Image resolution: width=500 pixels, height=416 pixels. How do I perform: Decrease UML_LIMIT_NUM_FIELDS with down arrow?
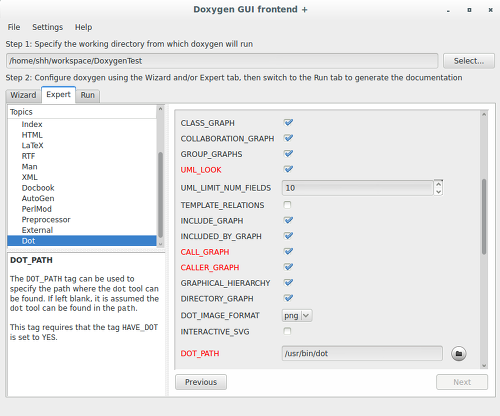pos(439,192)
